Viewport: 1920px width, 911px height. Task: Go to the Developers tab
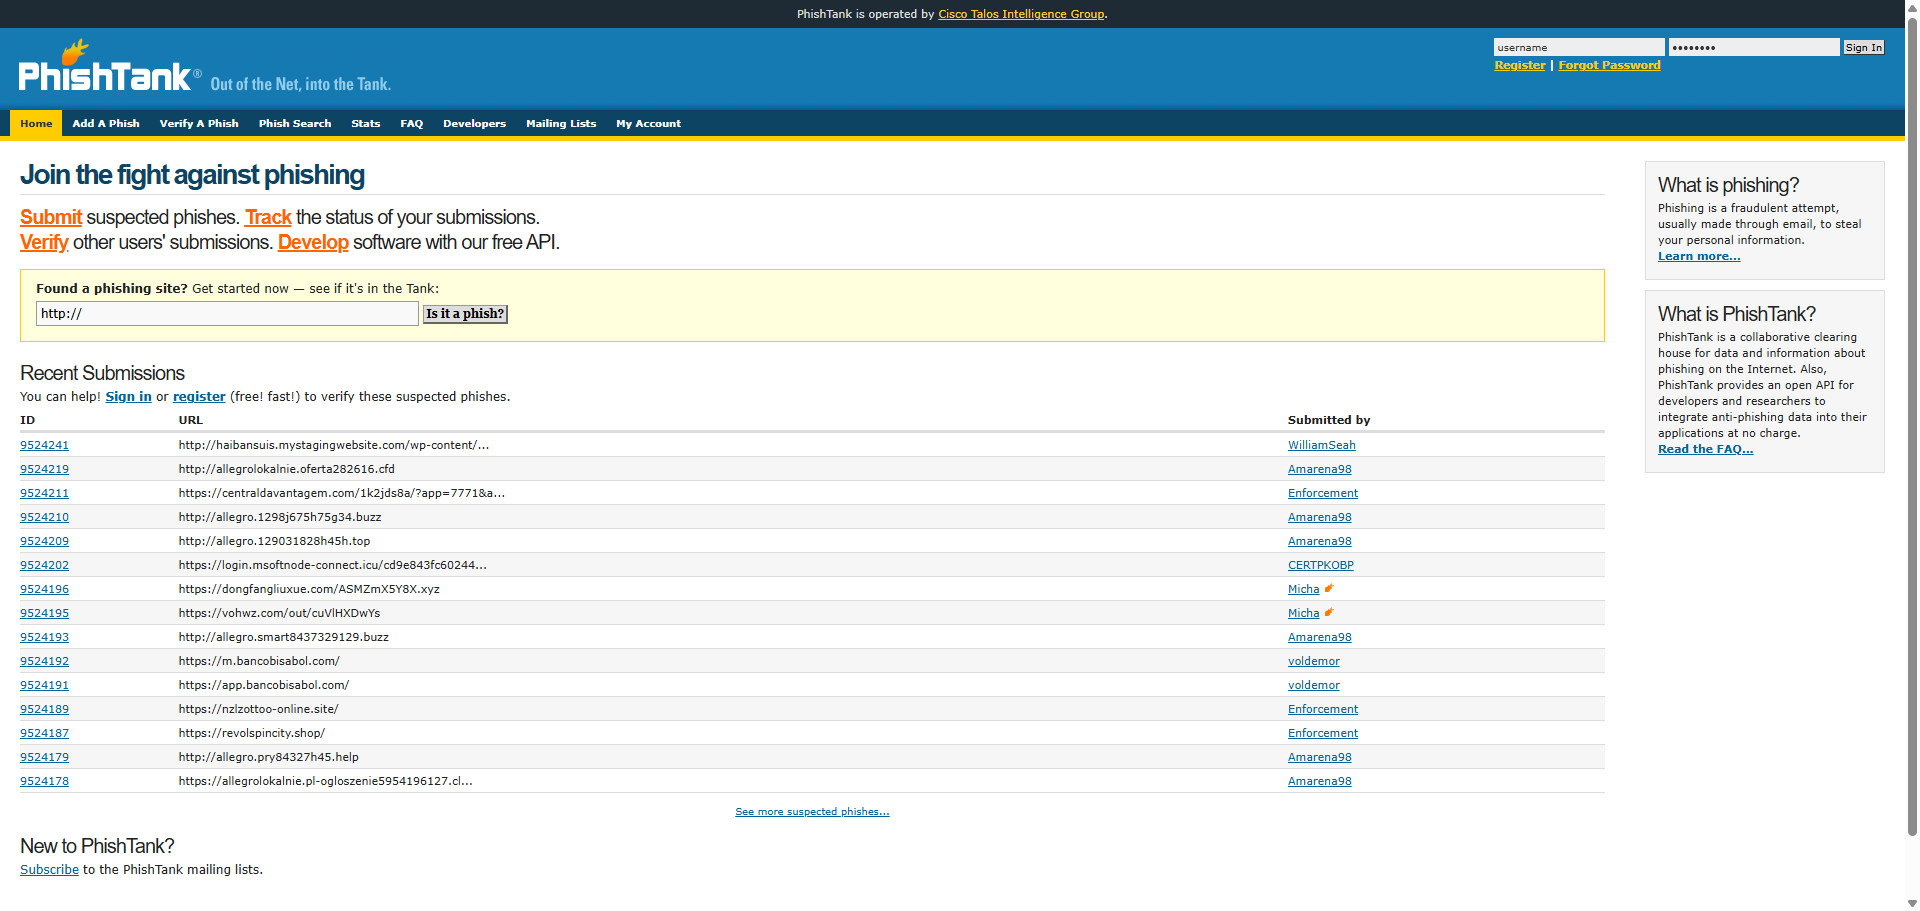[x=475, y=123]
